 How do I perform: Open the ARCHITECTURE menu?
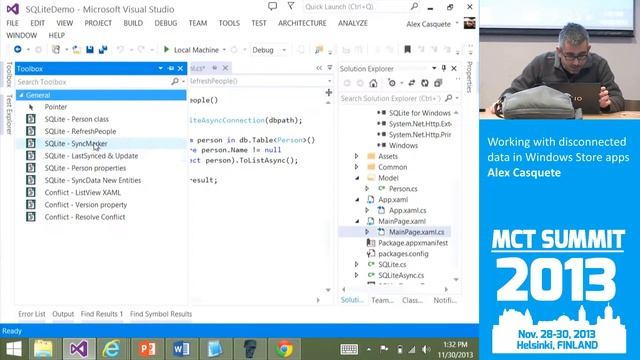pos(302,23)
